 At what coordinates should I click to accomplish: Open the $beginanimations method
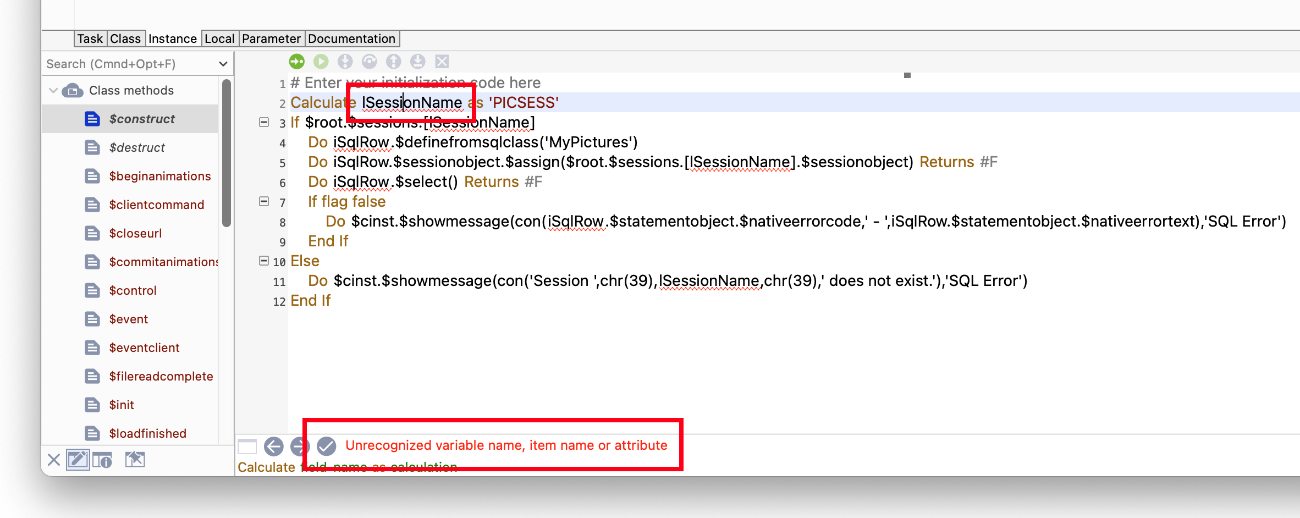159,176
